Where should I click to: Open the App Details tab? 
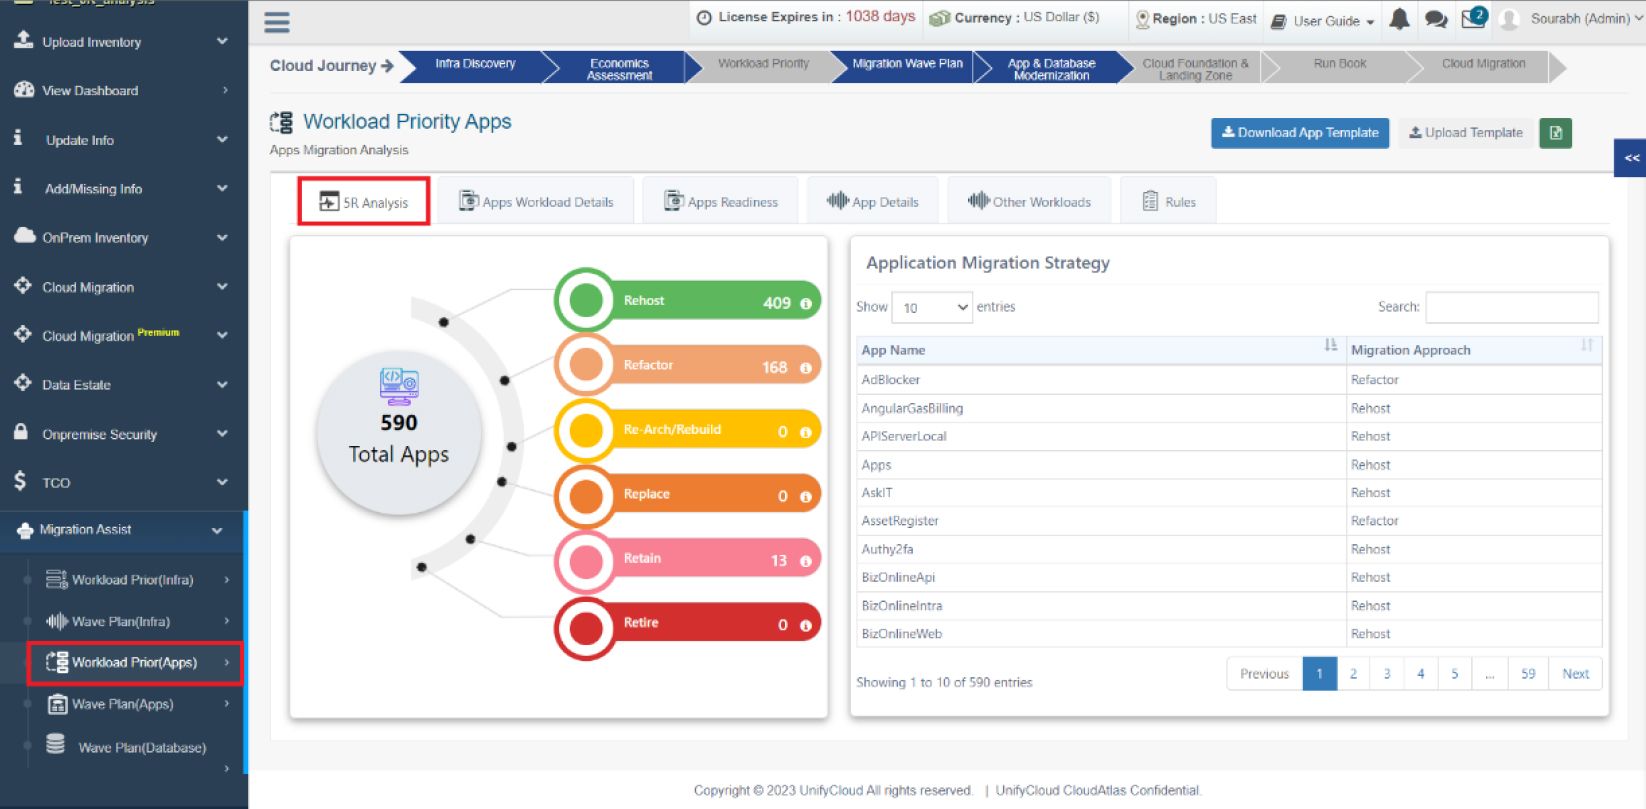(x=873, y=202)
